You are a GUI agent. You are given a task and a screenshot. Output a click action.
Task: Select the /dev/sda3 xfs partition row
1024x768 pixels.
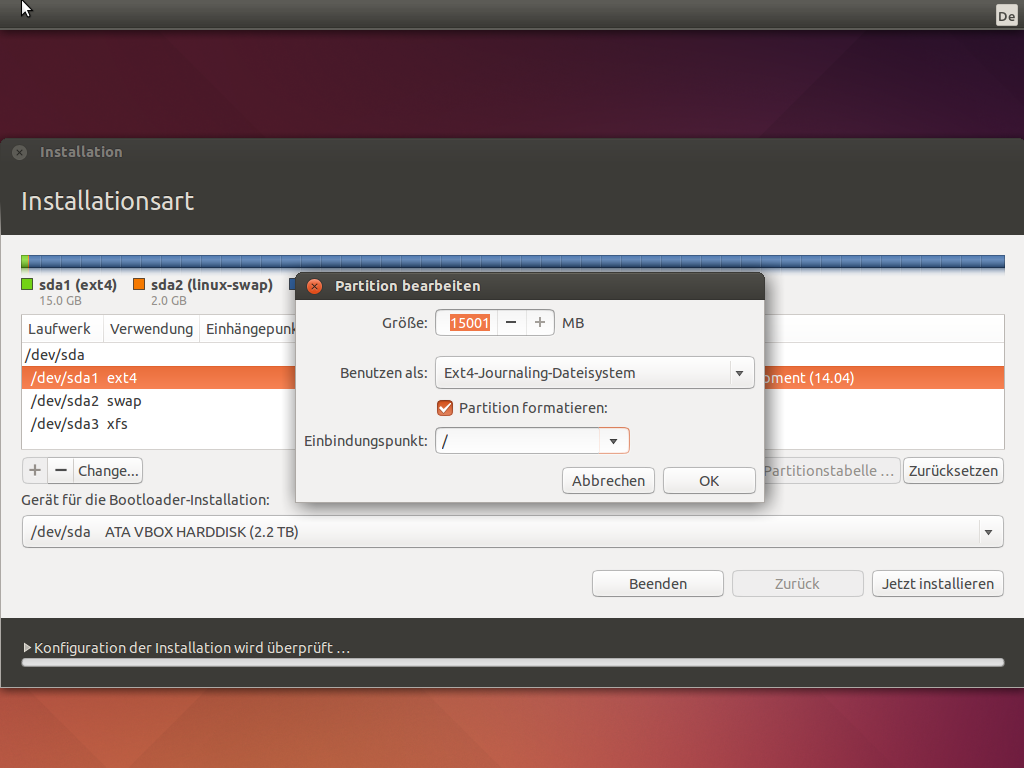point(160,424)
